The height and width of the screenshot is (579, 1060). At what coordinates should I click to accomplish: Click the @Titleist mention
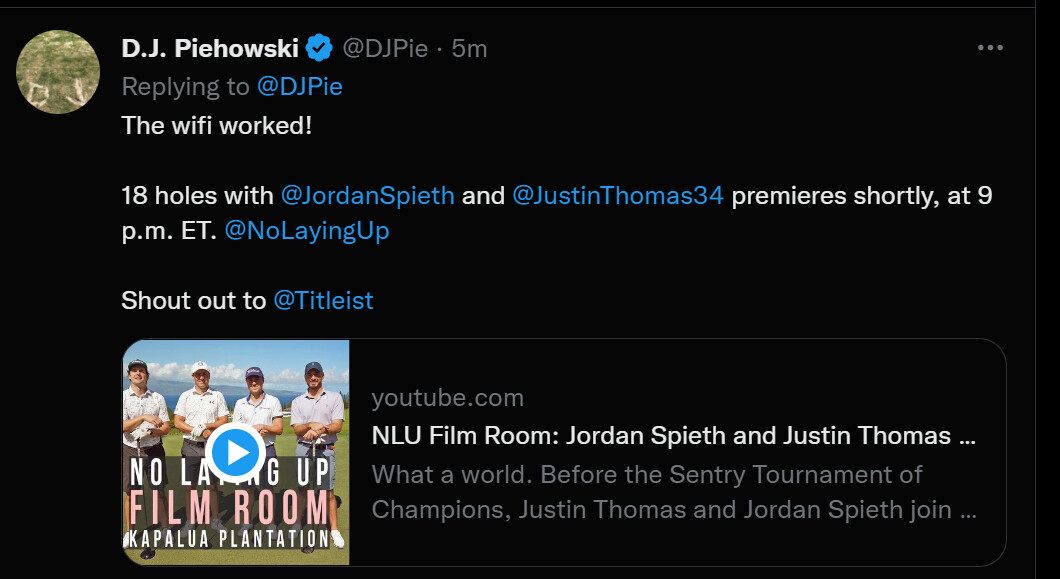323,300
